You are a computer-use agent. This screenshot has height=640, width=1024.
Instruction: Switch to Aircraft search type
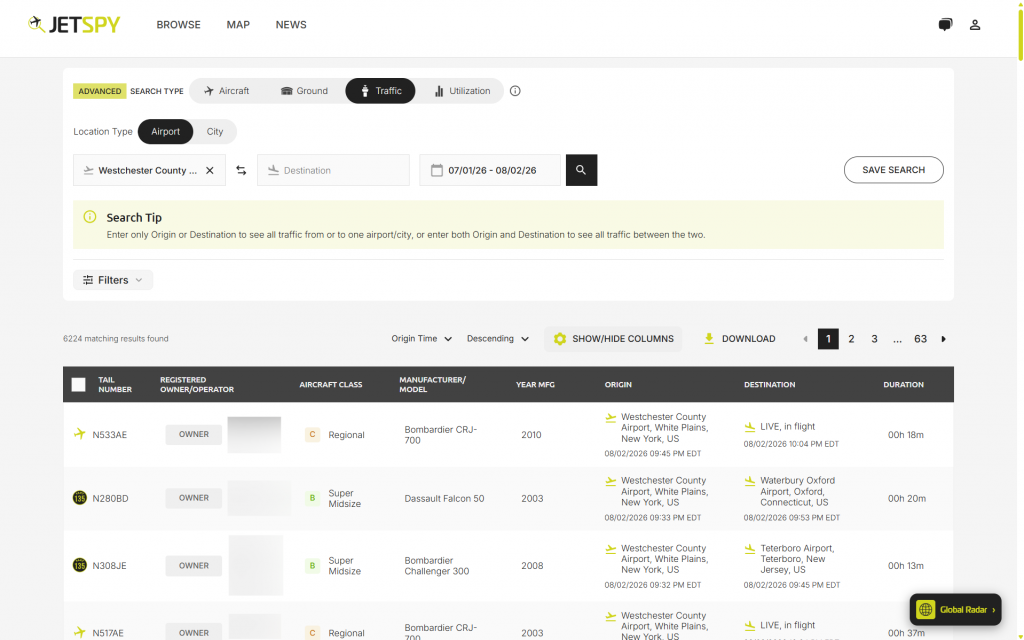coord(227,91)
